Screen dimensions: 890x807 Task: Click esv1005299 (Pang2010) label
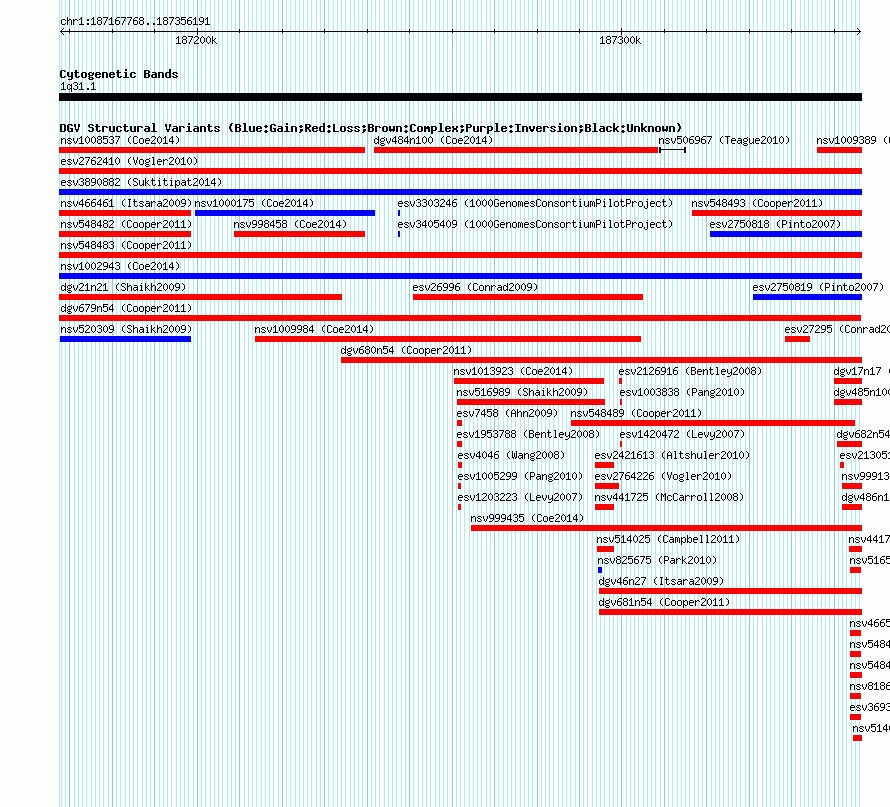(x=520, y=476)
